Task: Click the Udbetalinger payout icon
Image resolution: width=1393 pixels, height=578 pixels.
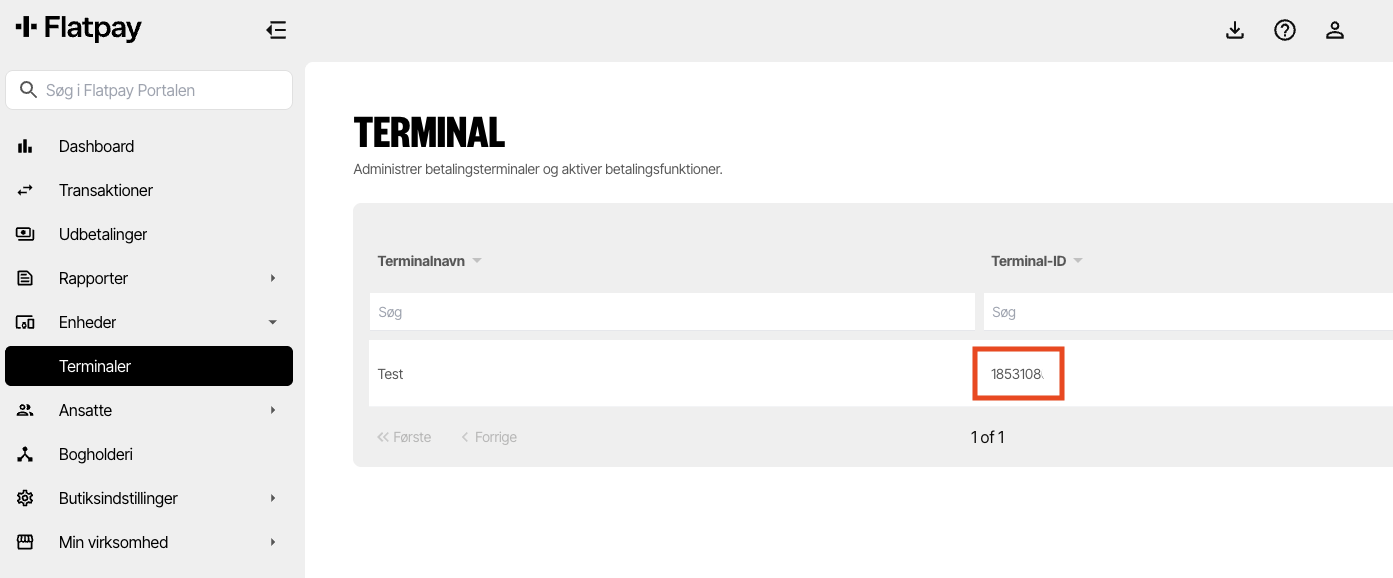Action: click(x=25, y=234)
